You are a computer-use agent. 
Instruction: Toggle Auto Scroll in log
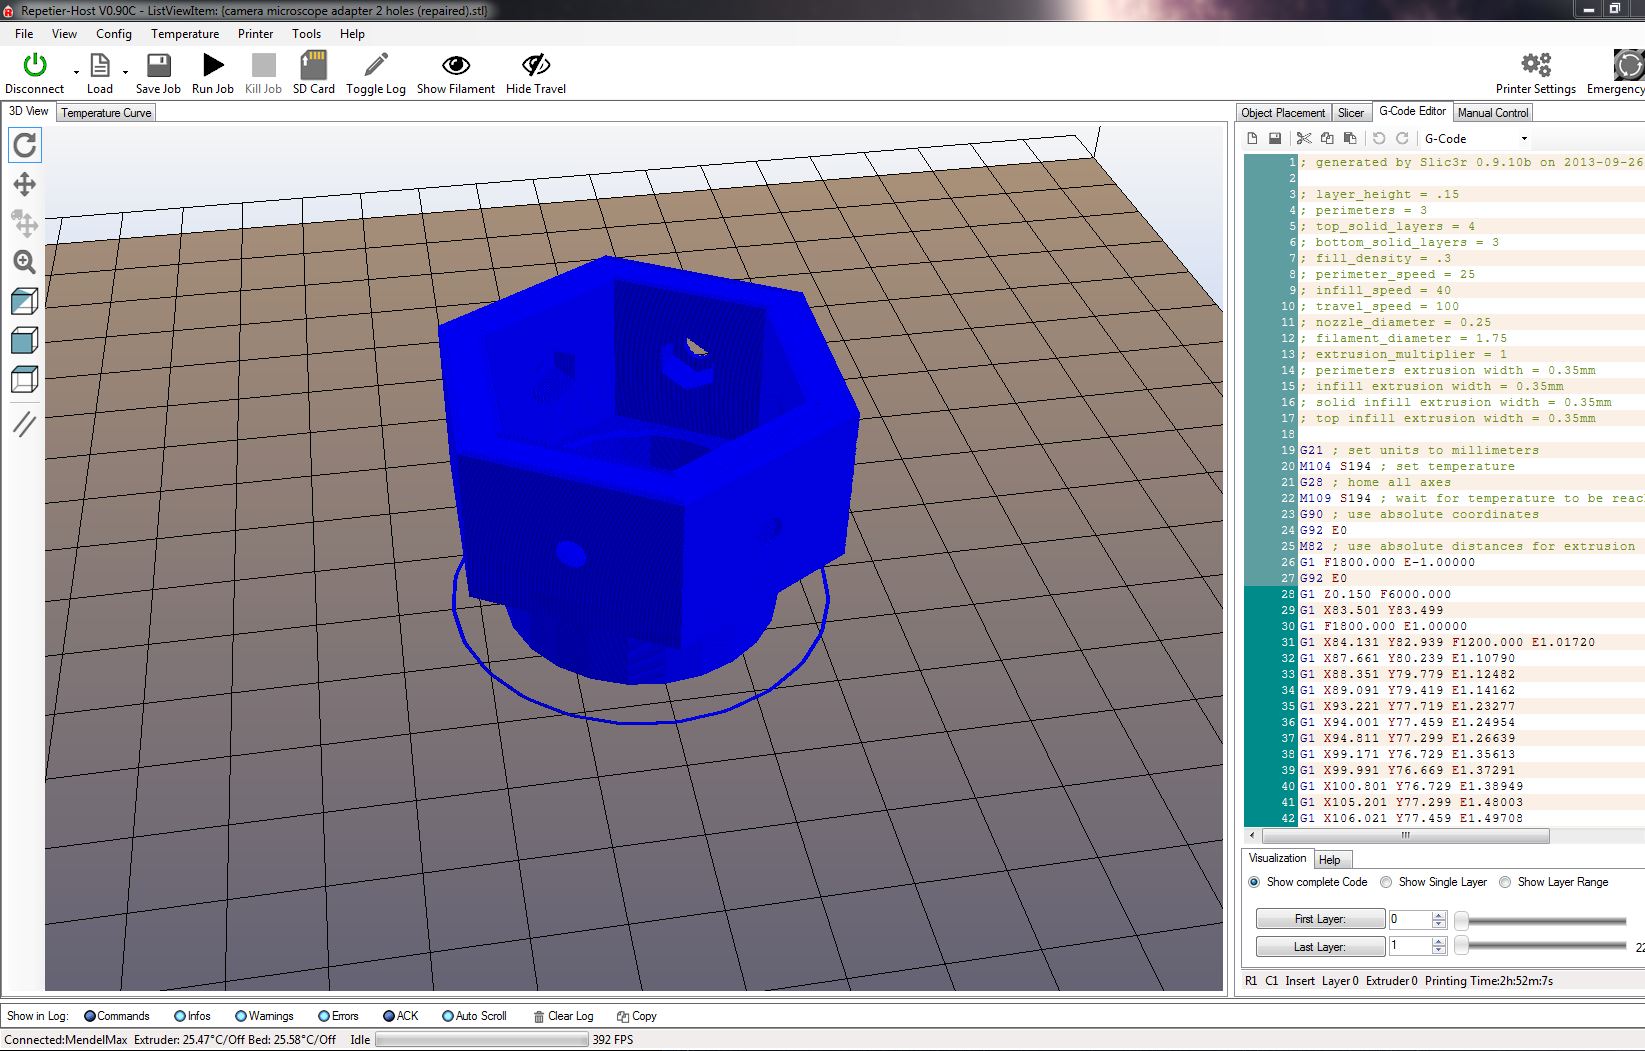tap(474, 1016)
